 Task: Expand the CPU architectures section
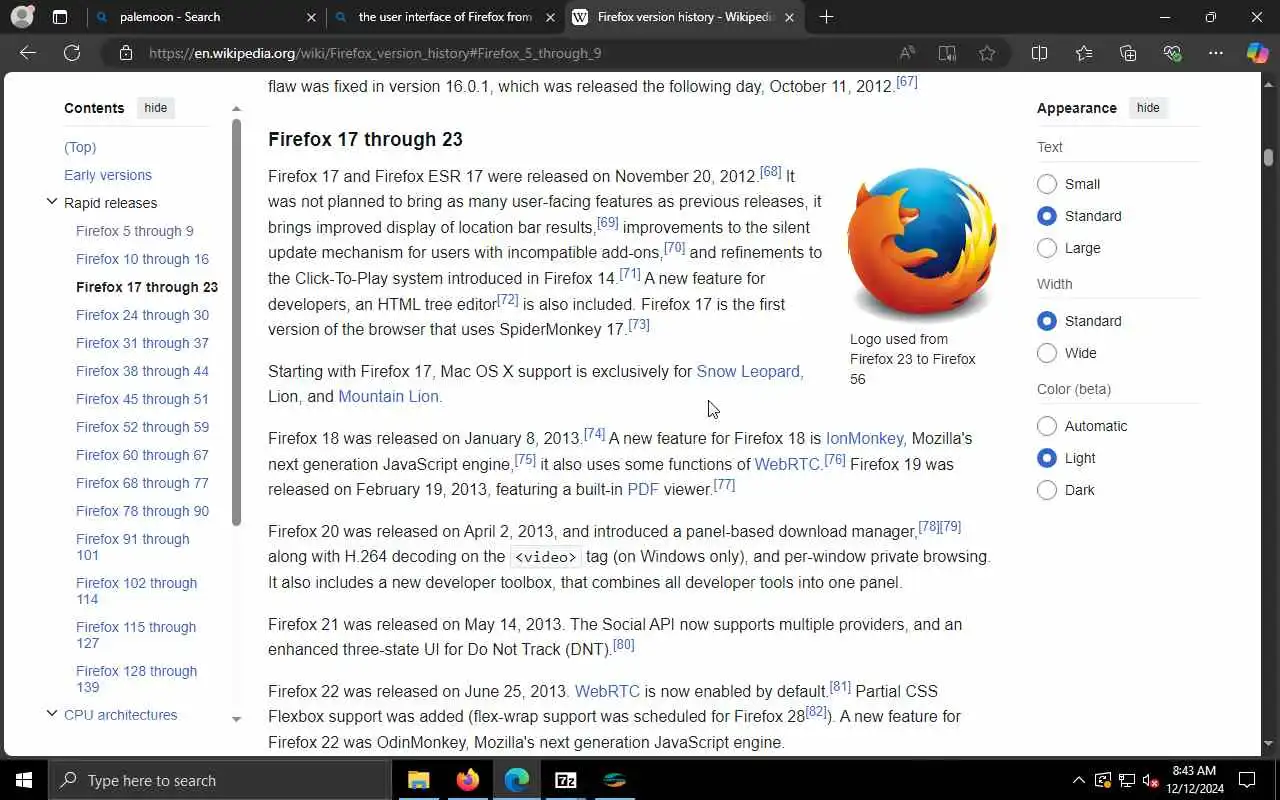(51, 714)
